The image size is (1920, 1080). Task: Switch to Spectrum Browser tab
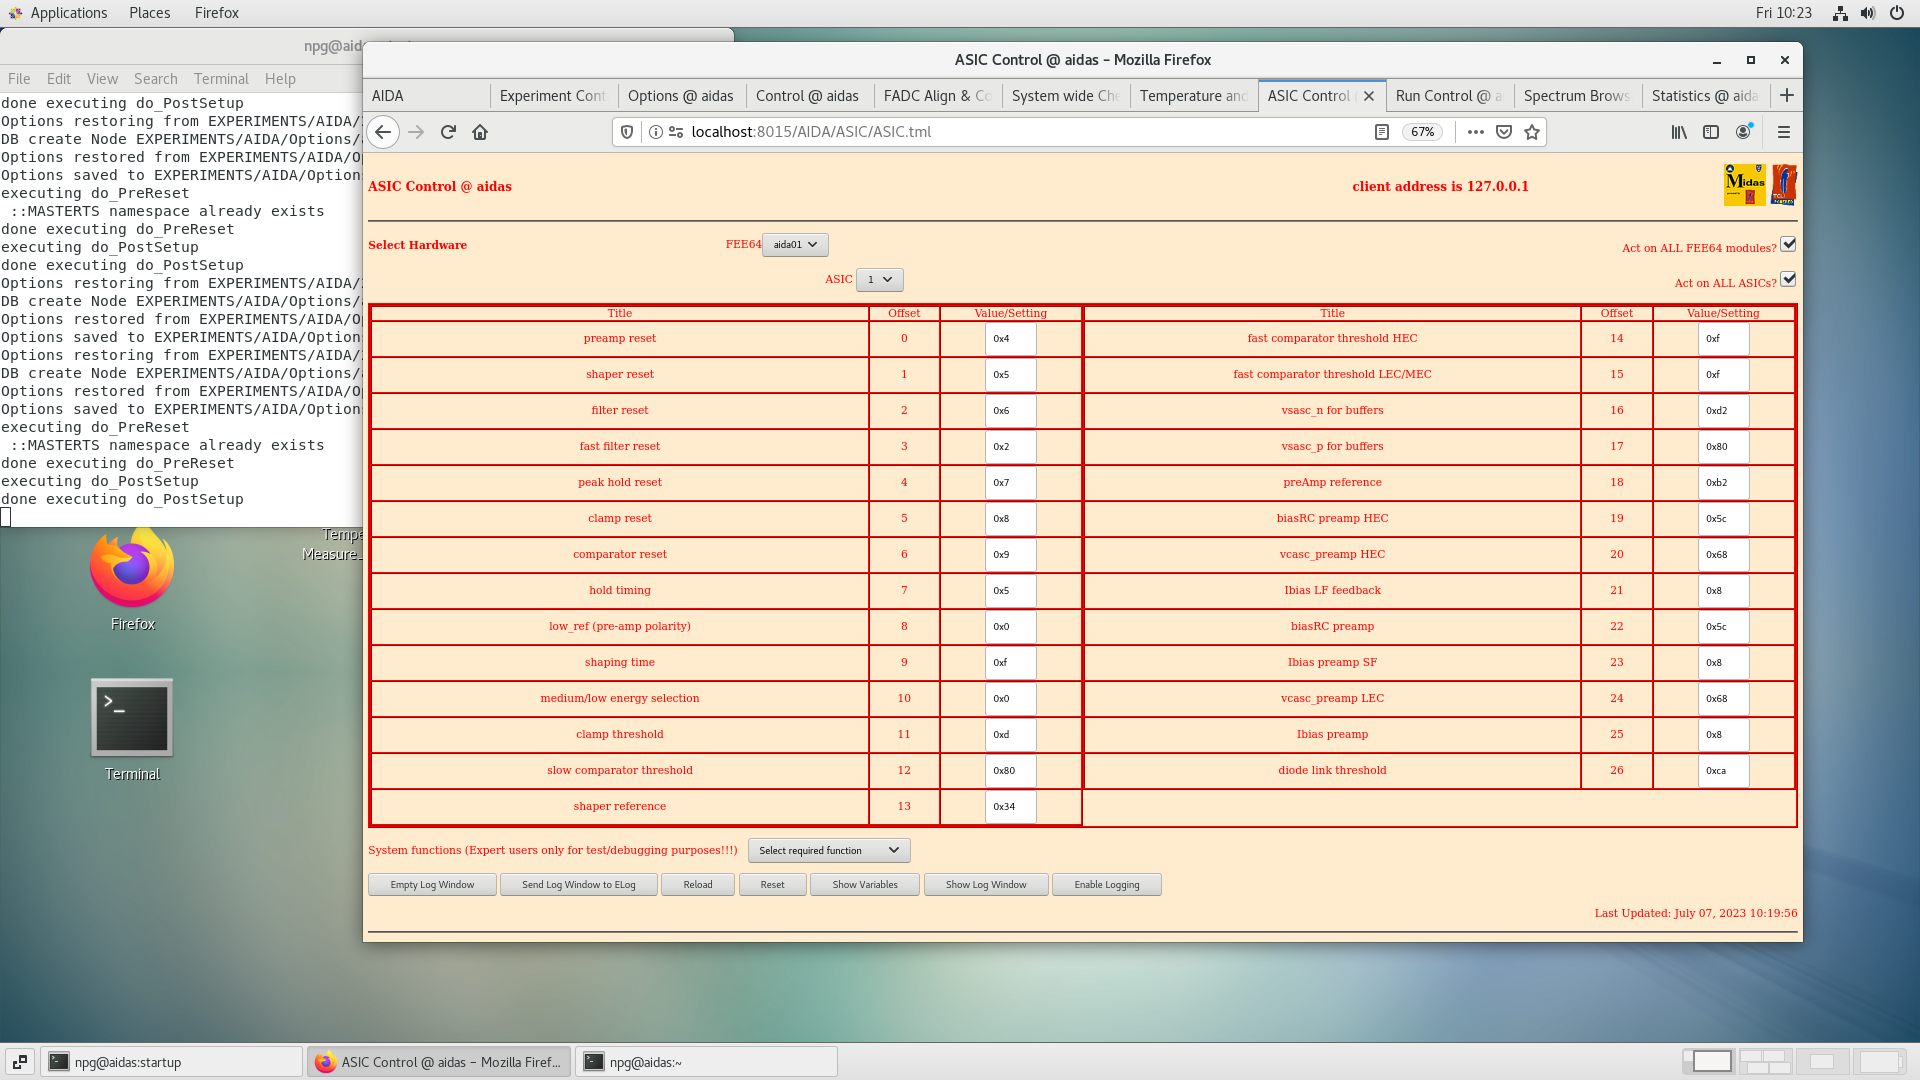tap(1576, 96)
